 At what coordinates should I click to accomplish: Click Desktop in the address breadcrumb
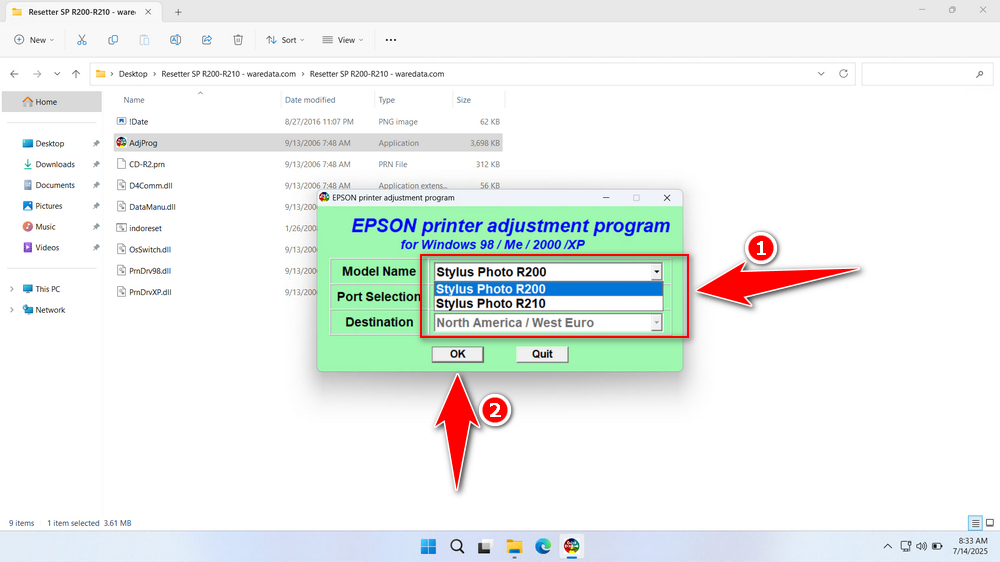tap(133, 74)
